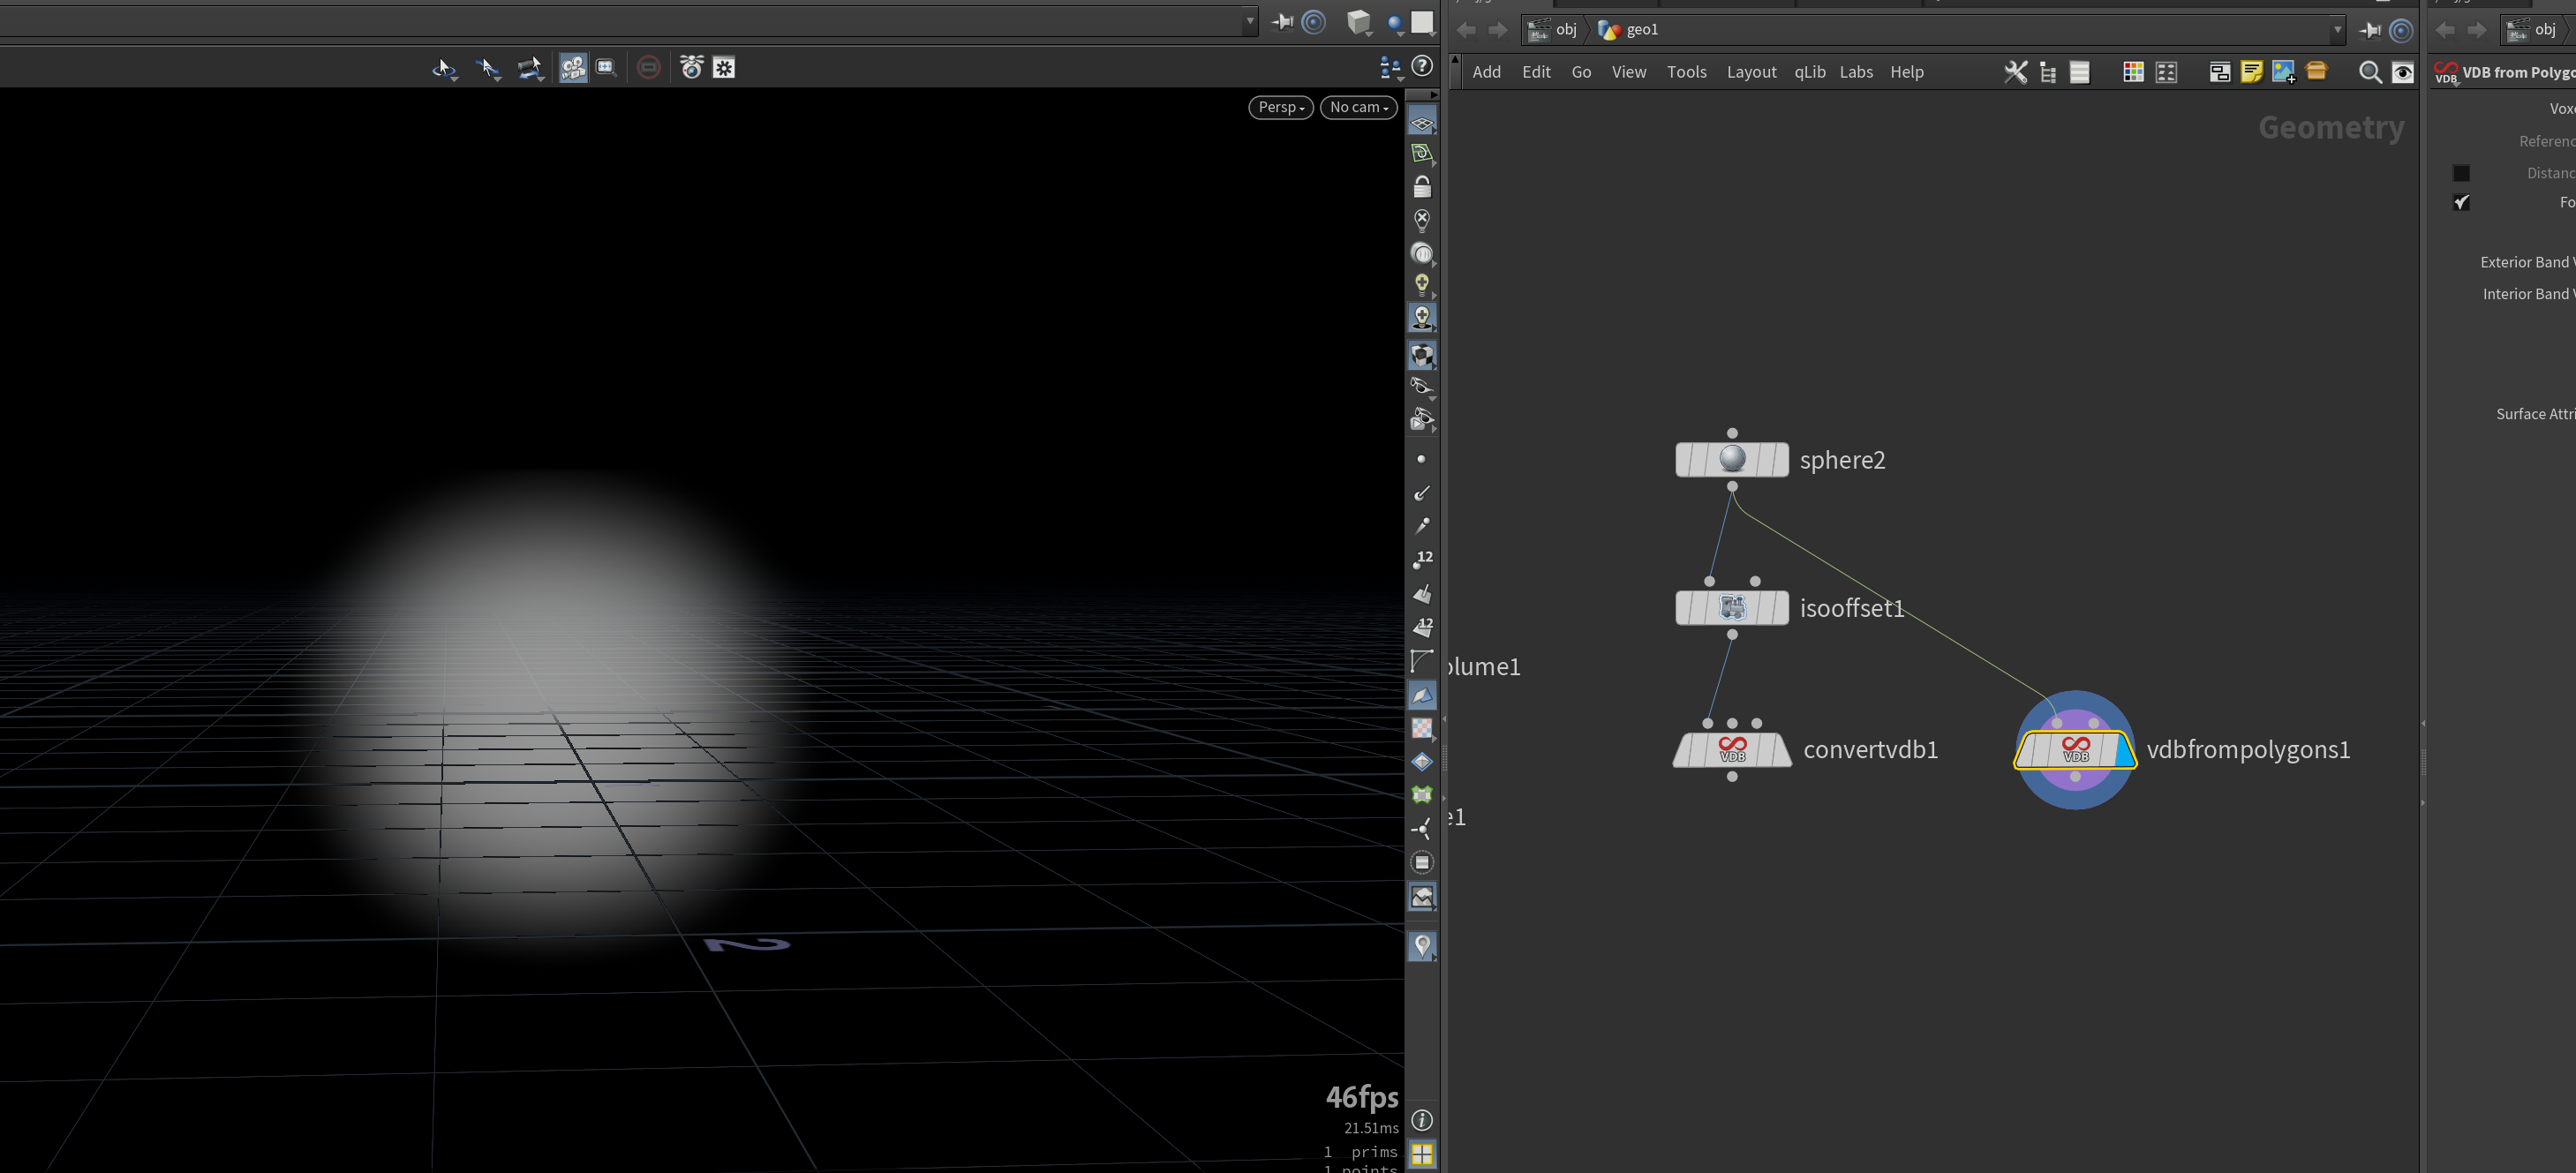Open the wrench tools icon in network toolbar
This screenshot has width=2576, height=1173.
click(x=2015, y=72)
